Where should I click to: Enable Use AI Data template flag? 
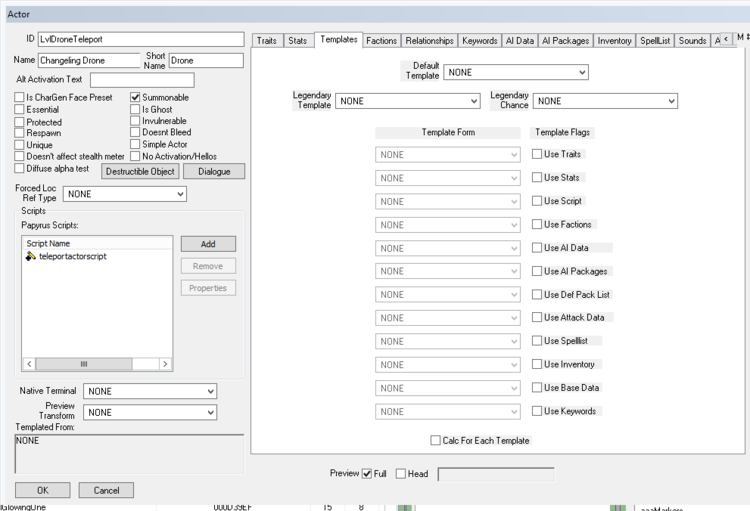537,247
